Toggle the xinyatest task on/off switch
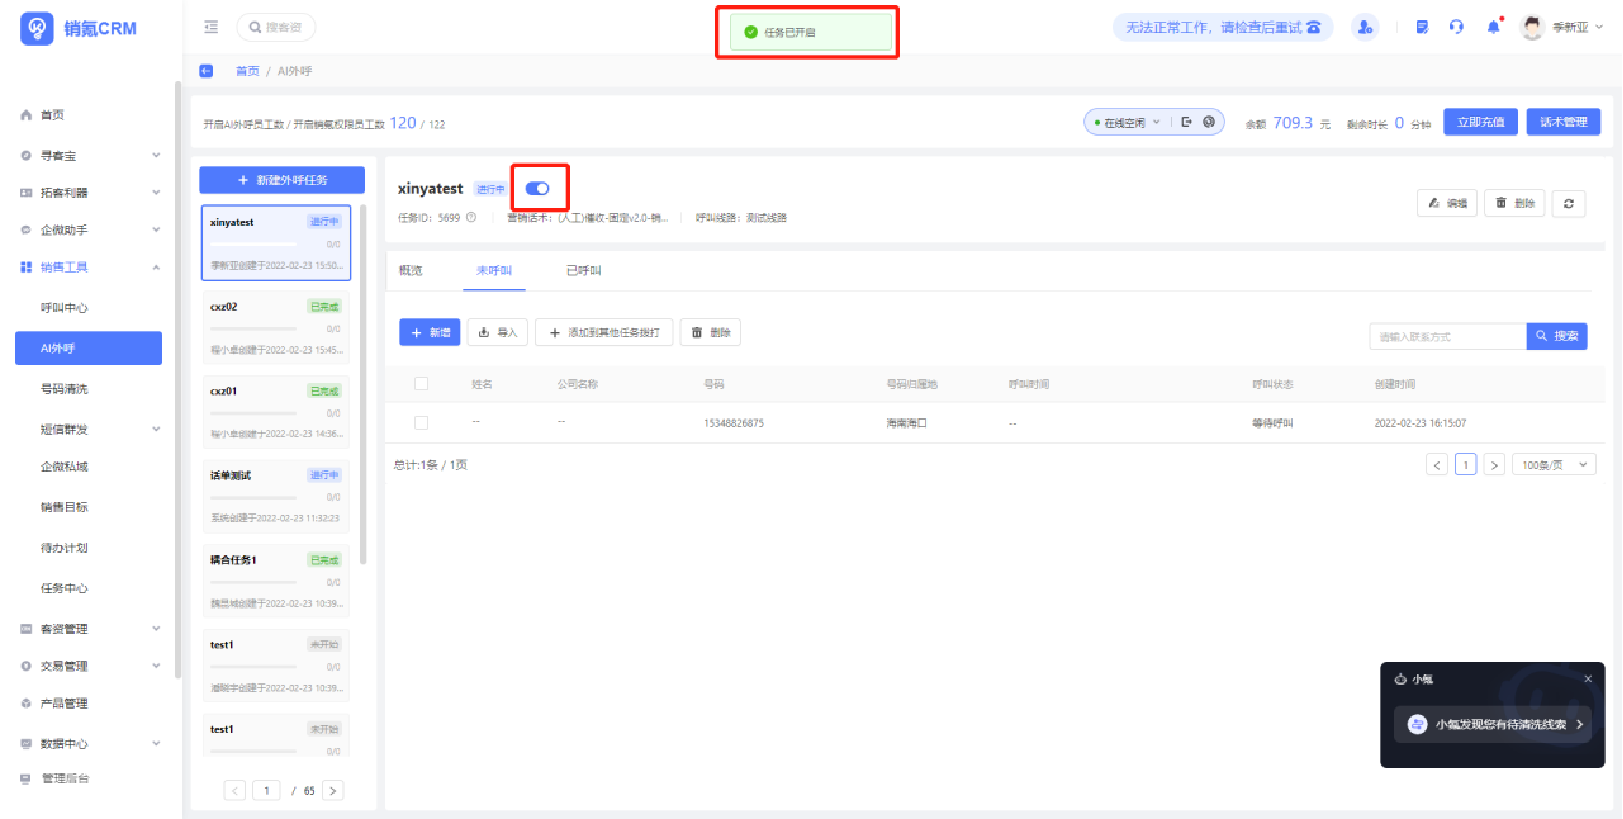The height and width of the screenshot is (819, 1623). coord(538,188)
